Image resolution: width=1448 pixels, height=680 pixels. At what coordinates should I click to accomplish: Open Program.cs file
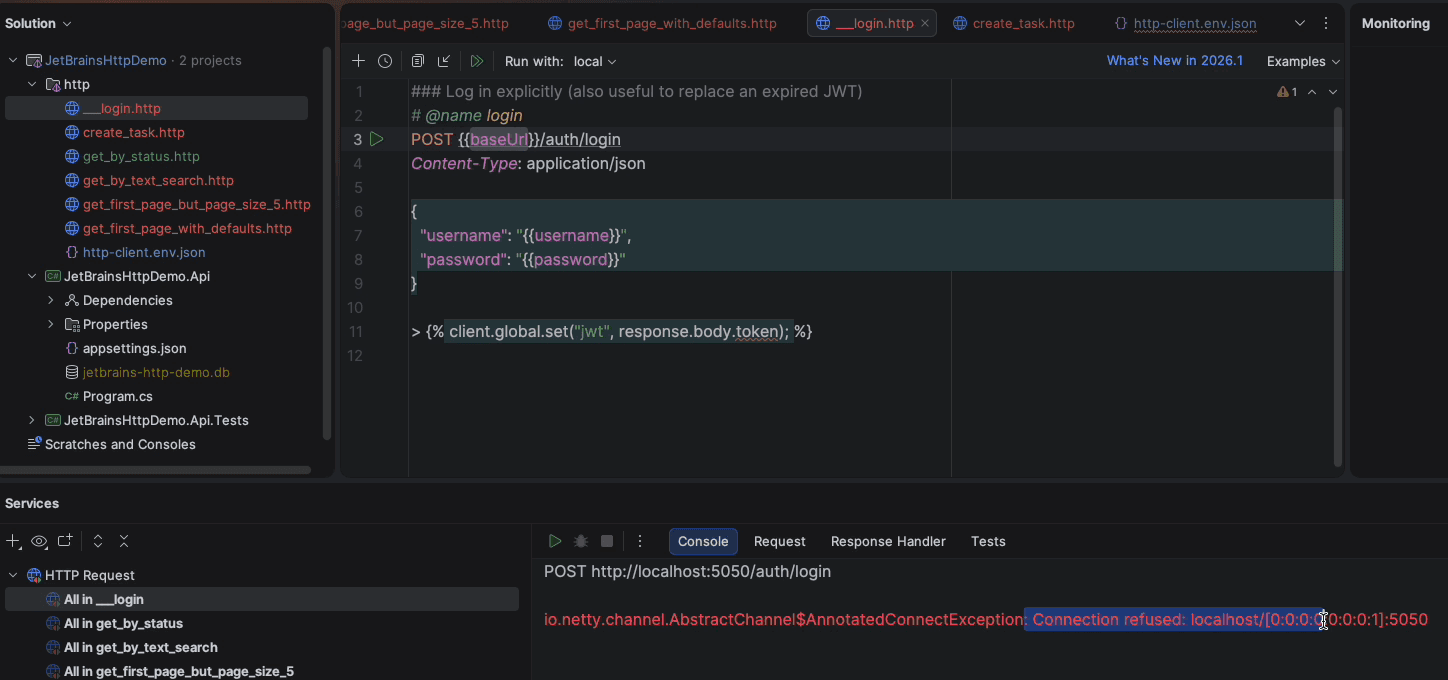pos(117,396)
